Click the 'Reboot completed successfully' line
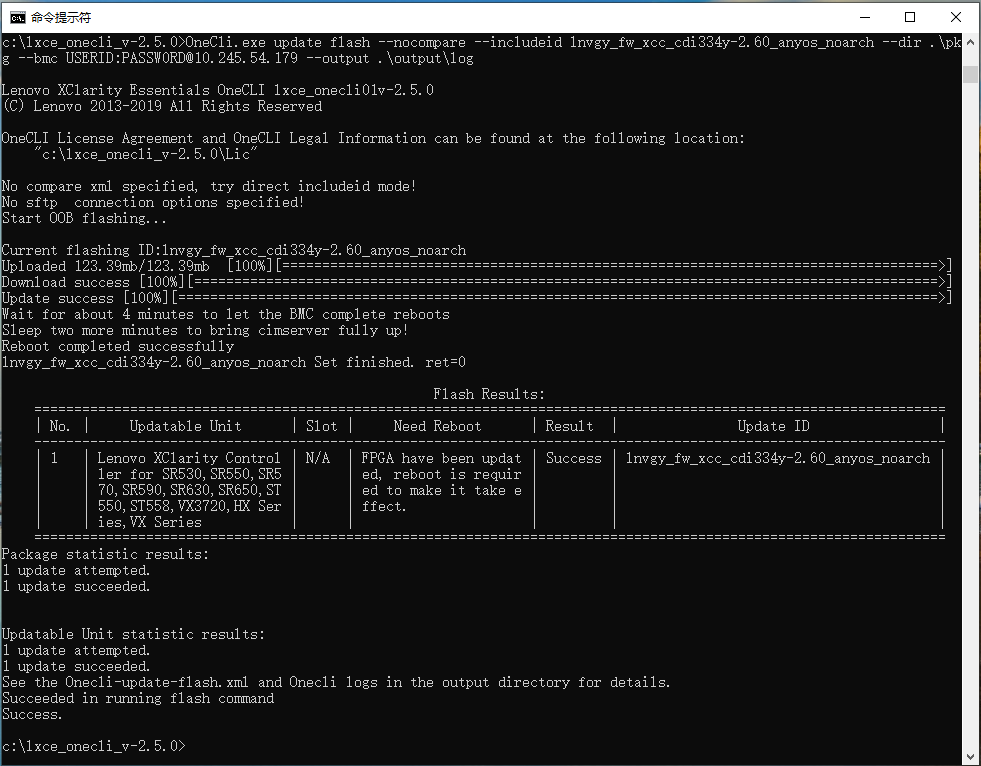 pos(118,346)
